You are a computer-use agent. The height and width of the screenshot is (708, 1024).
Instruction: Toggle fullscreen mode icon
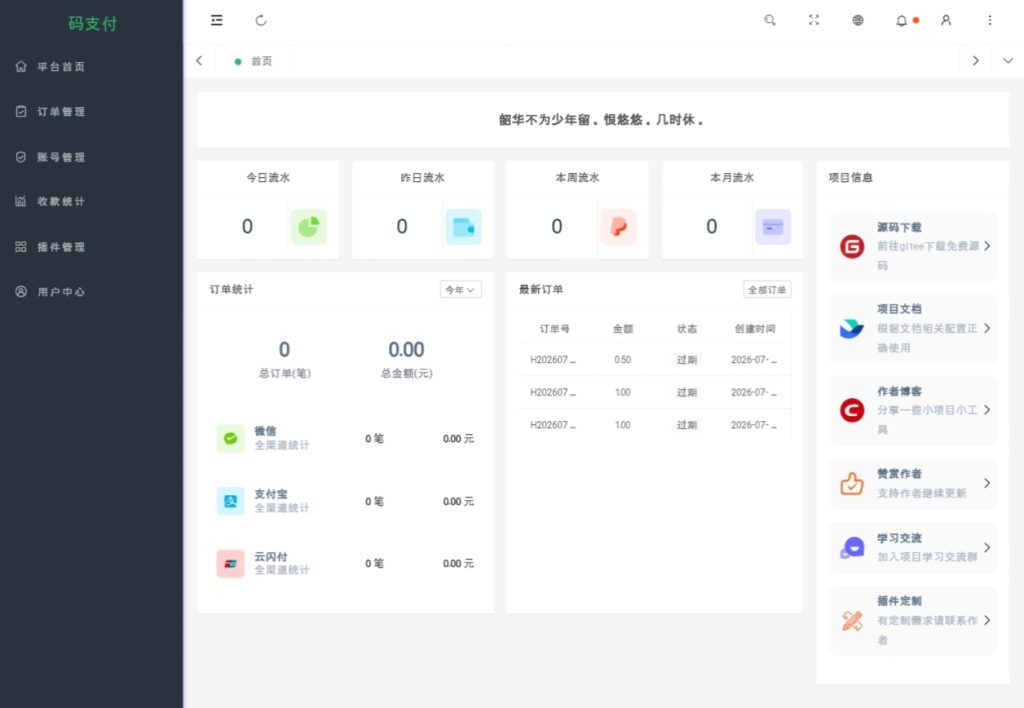pyautogui.click(x=814, y=20)
